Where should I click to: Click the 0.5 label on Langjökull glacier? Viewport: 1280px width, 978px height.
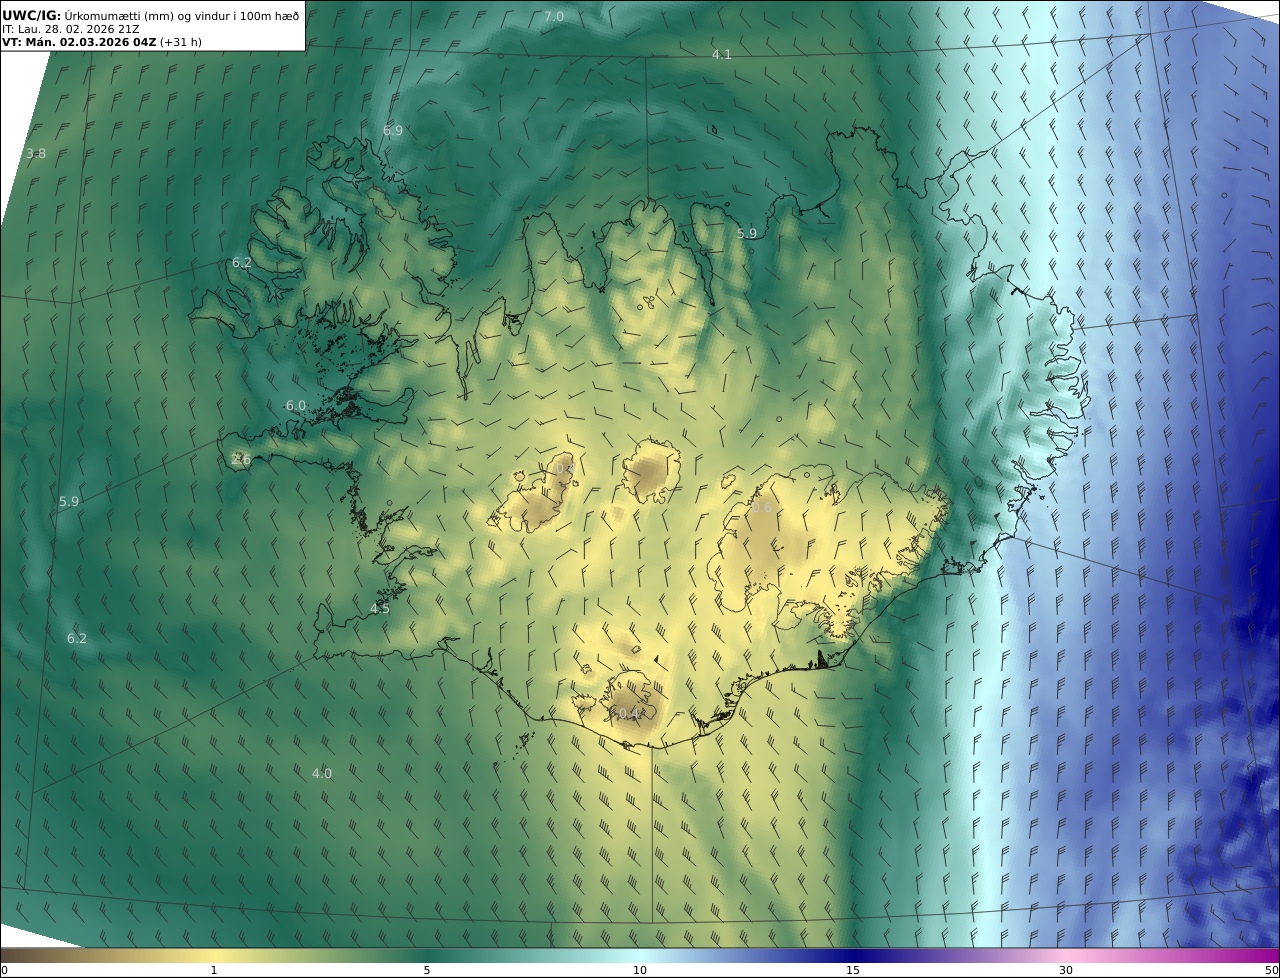566,469
